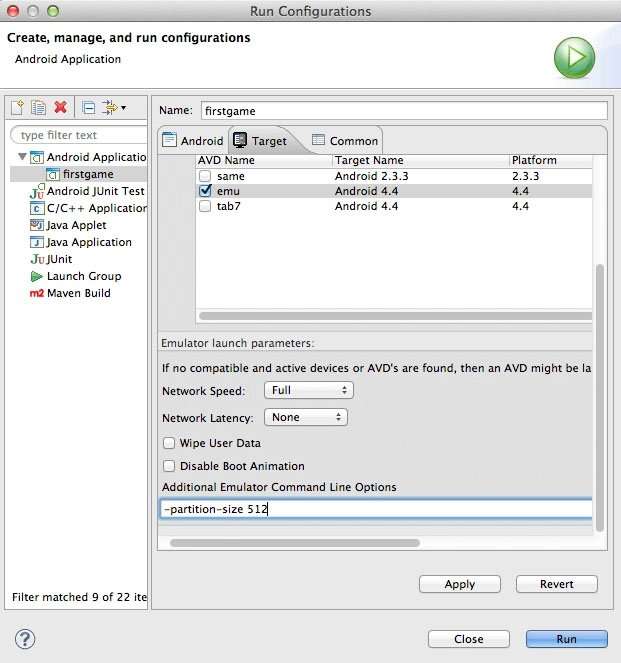Click the help question mark icon
The width and height of the screenshot is (621, 663).
click(x=25, y=639)
